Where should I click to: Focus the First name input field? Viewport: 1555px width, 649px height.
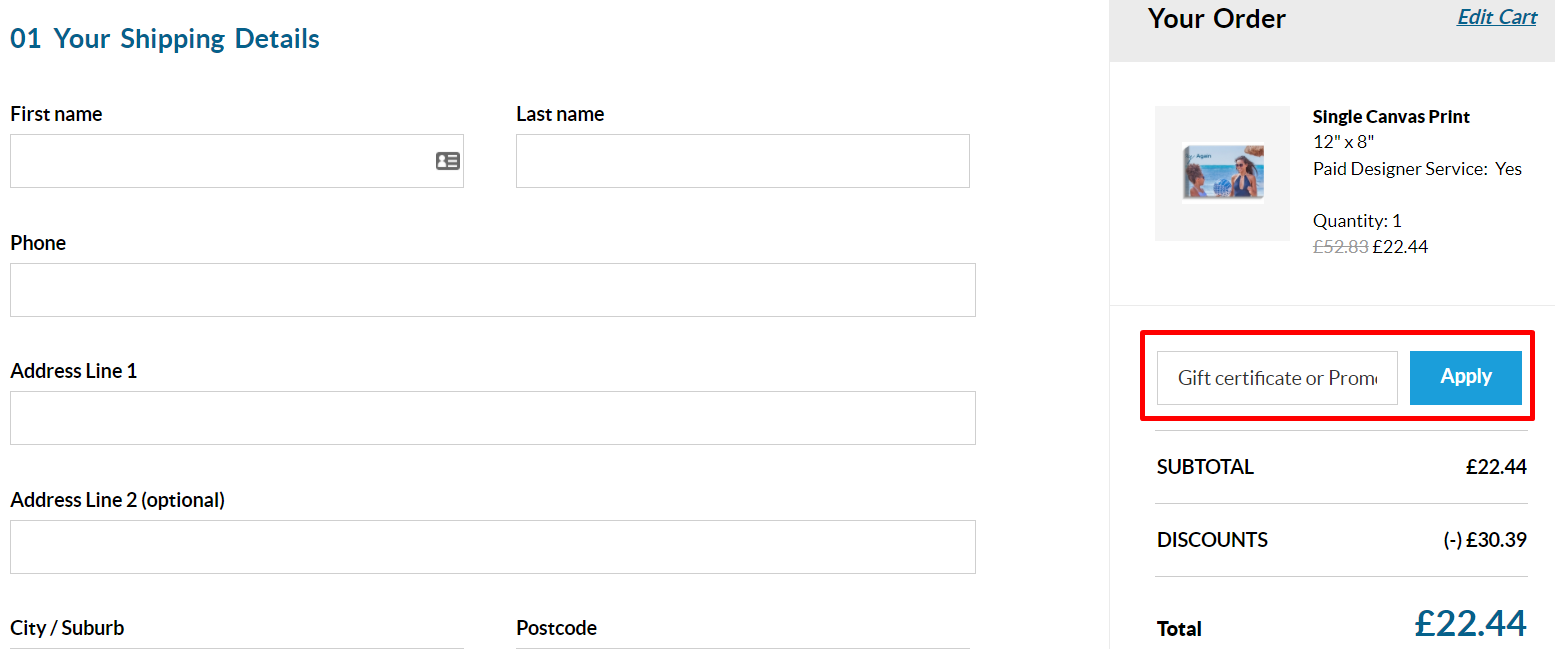[x=220, y=161]
